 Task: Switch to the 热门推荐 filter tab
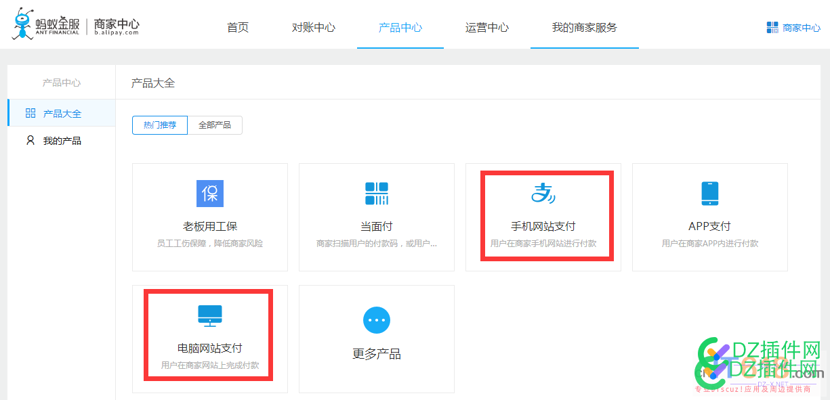160,125
